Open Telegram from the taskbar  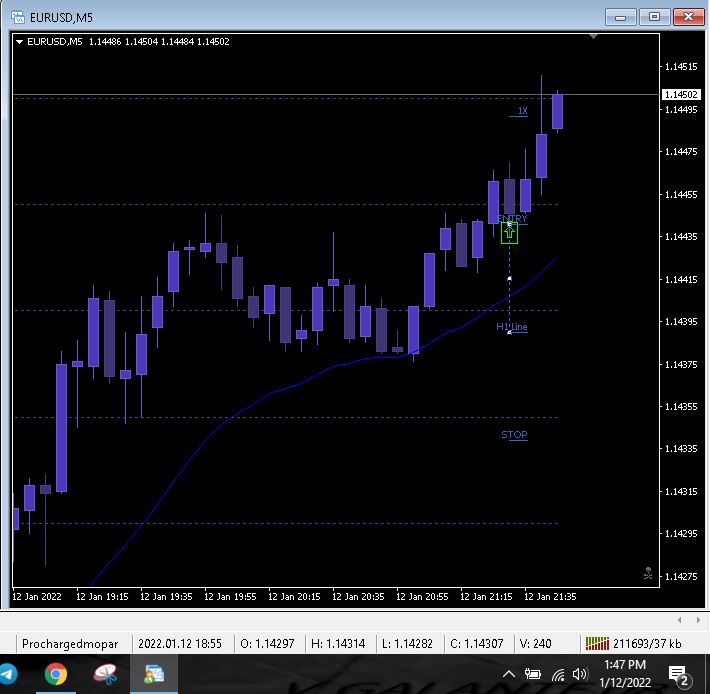[x=8, y=674]
